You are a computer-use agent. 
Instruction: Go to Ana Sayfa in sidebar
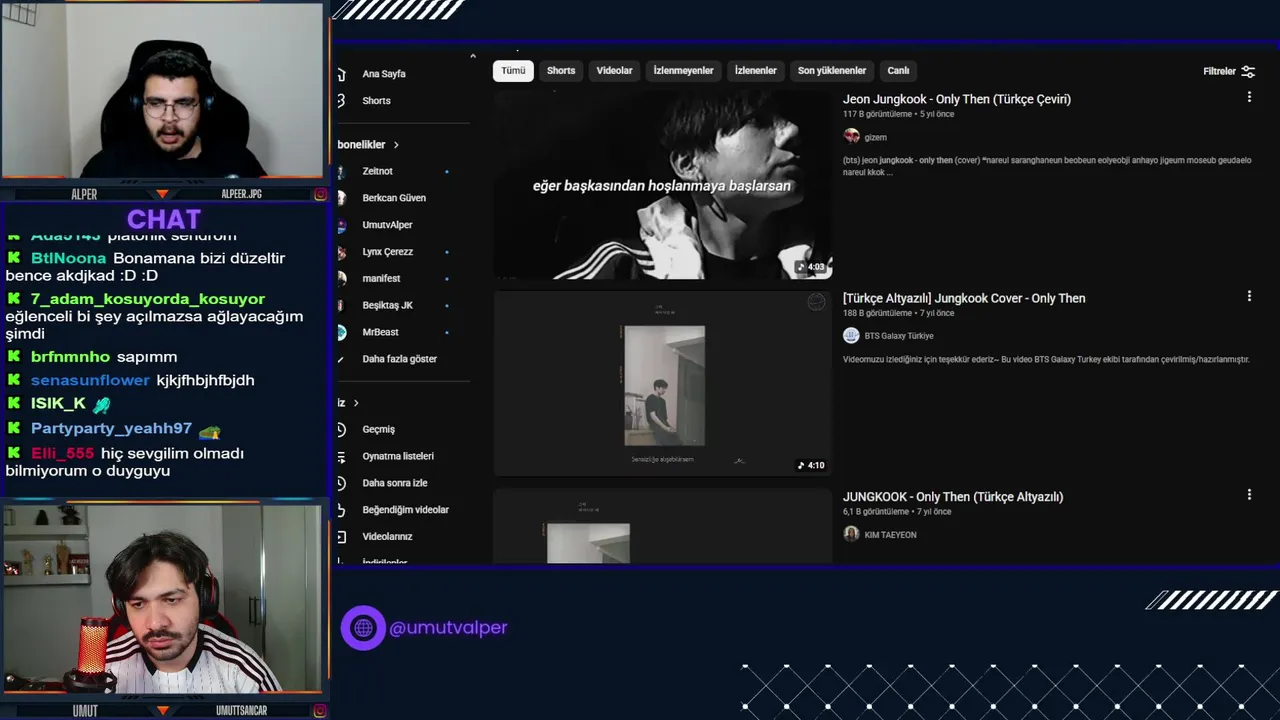tap(383, 74)
